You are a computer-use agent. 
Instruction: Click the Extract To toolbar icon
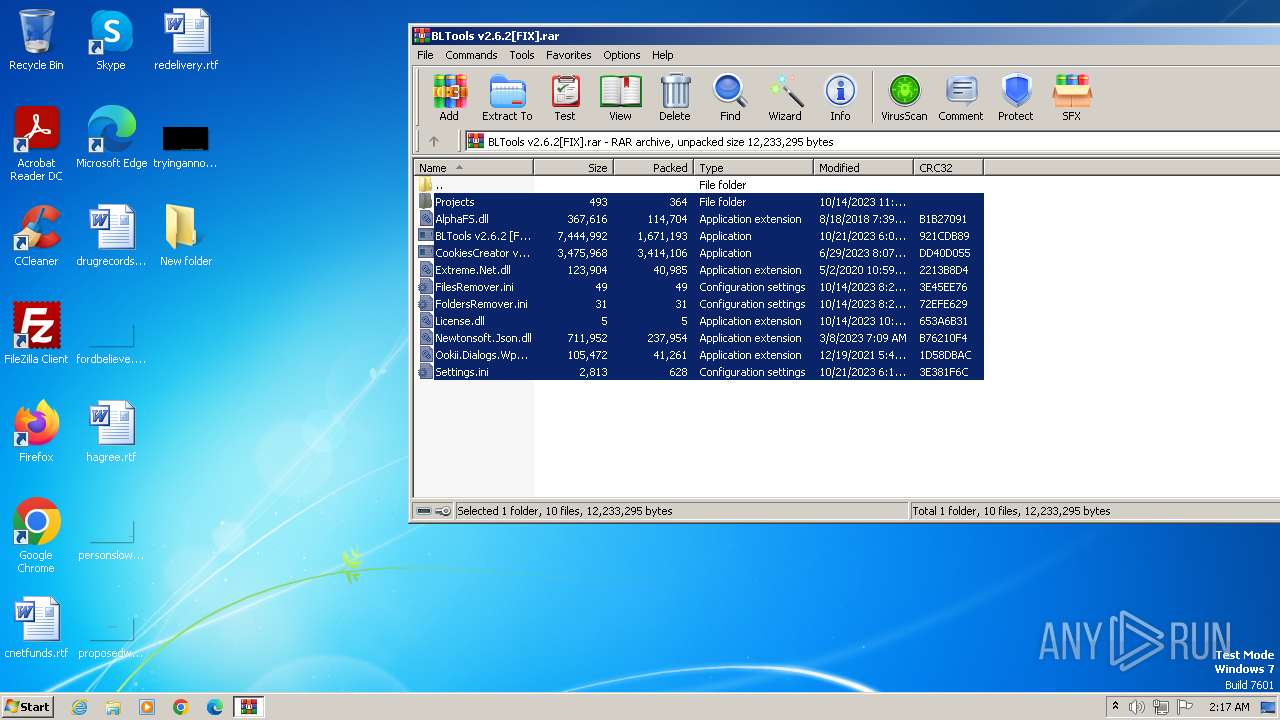tap(507, 98)
